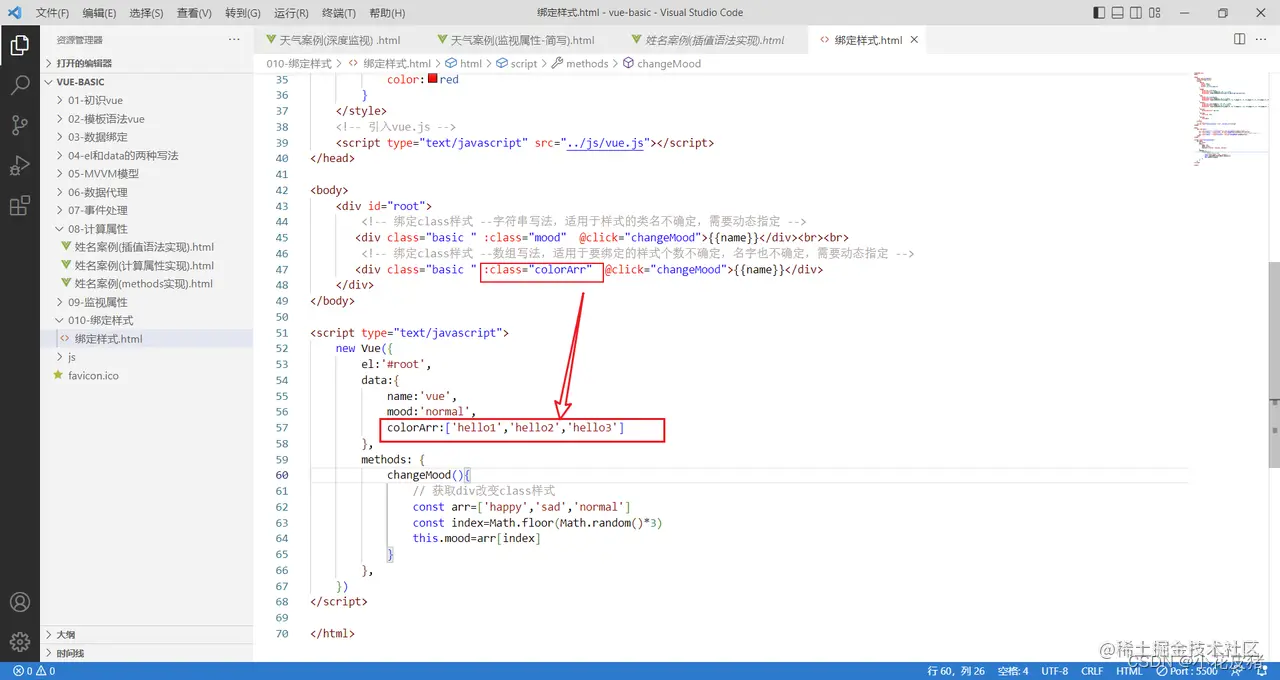The height and width of the screenshot is (680, 1280).
Task: Open the Accounts menu icon
Action: (19, 602)
